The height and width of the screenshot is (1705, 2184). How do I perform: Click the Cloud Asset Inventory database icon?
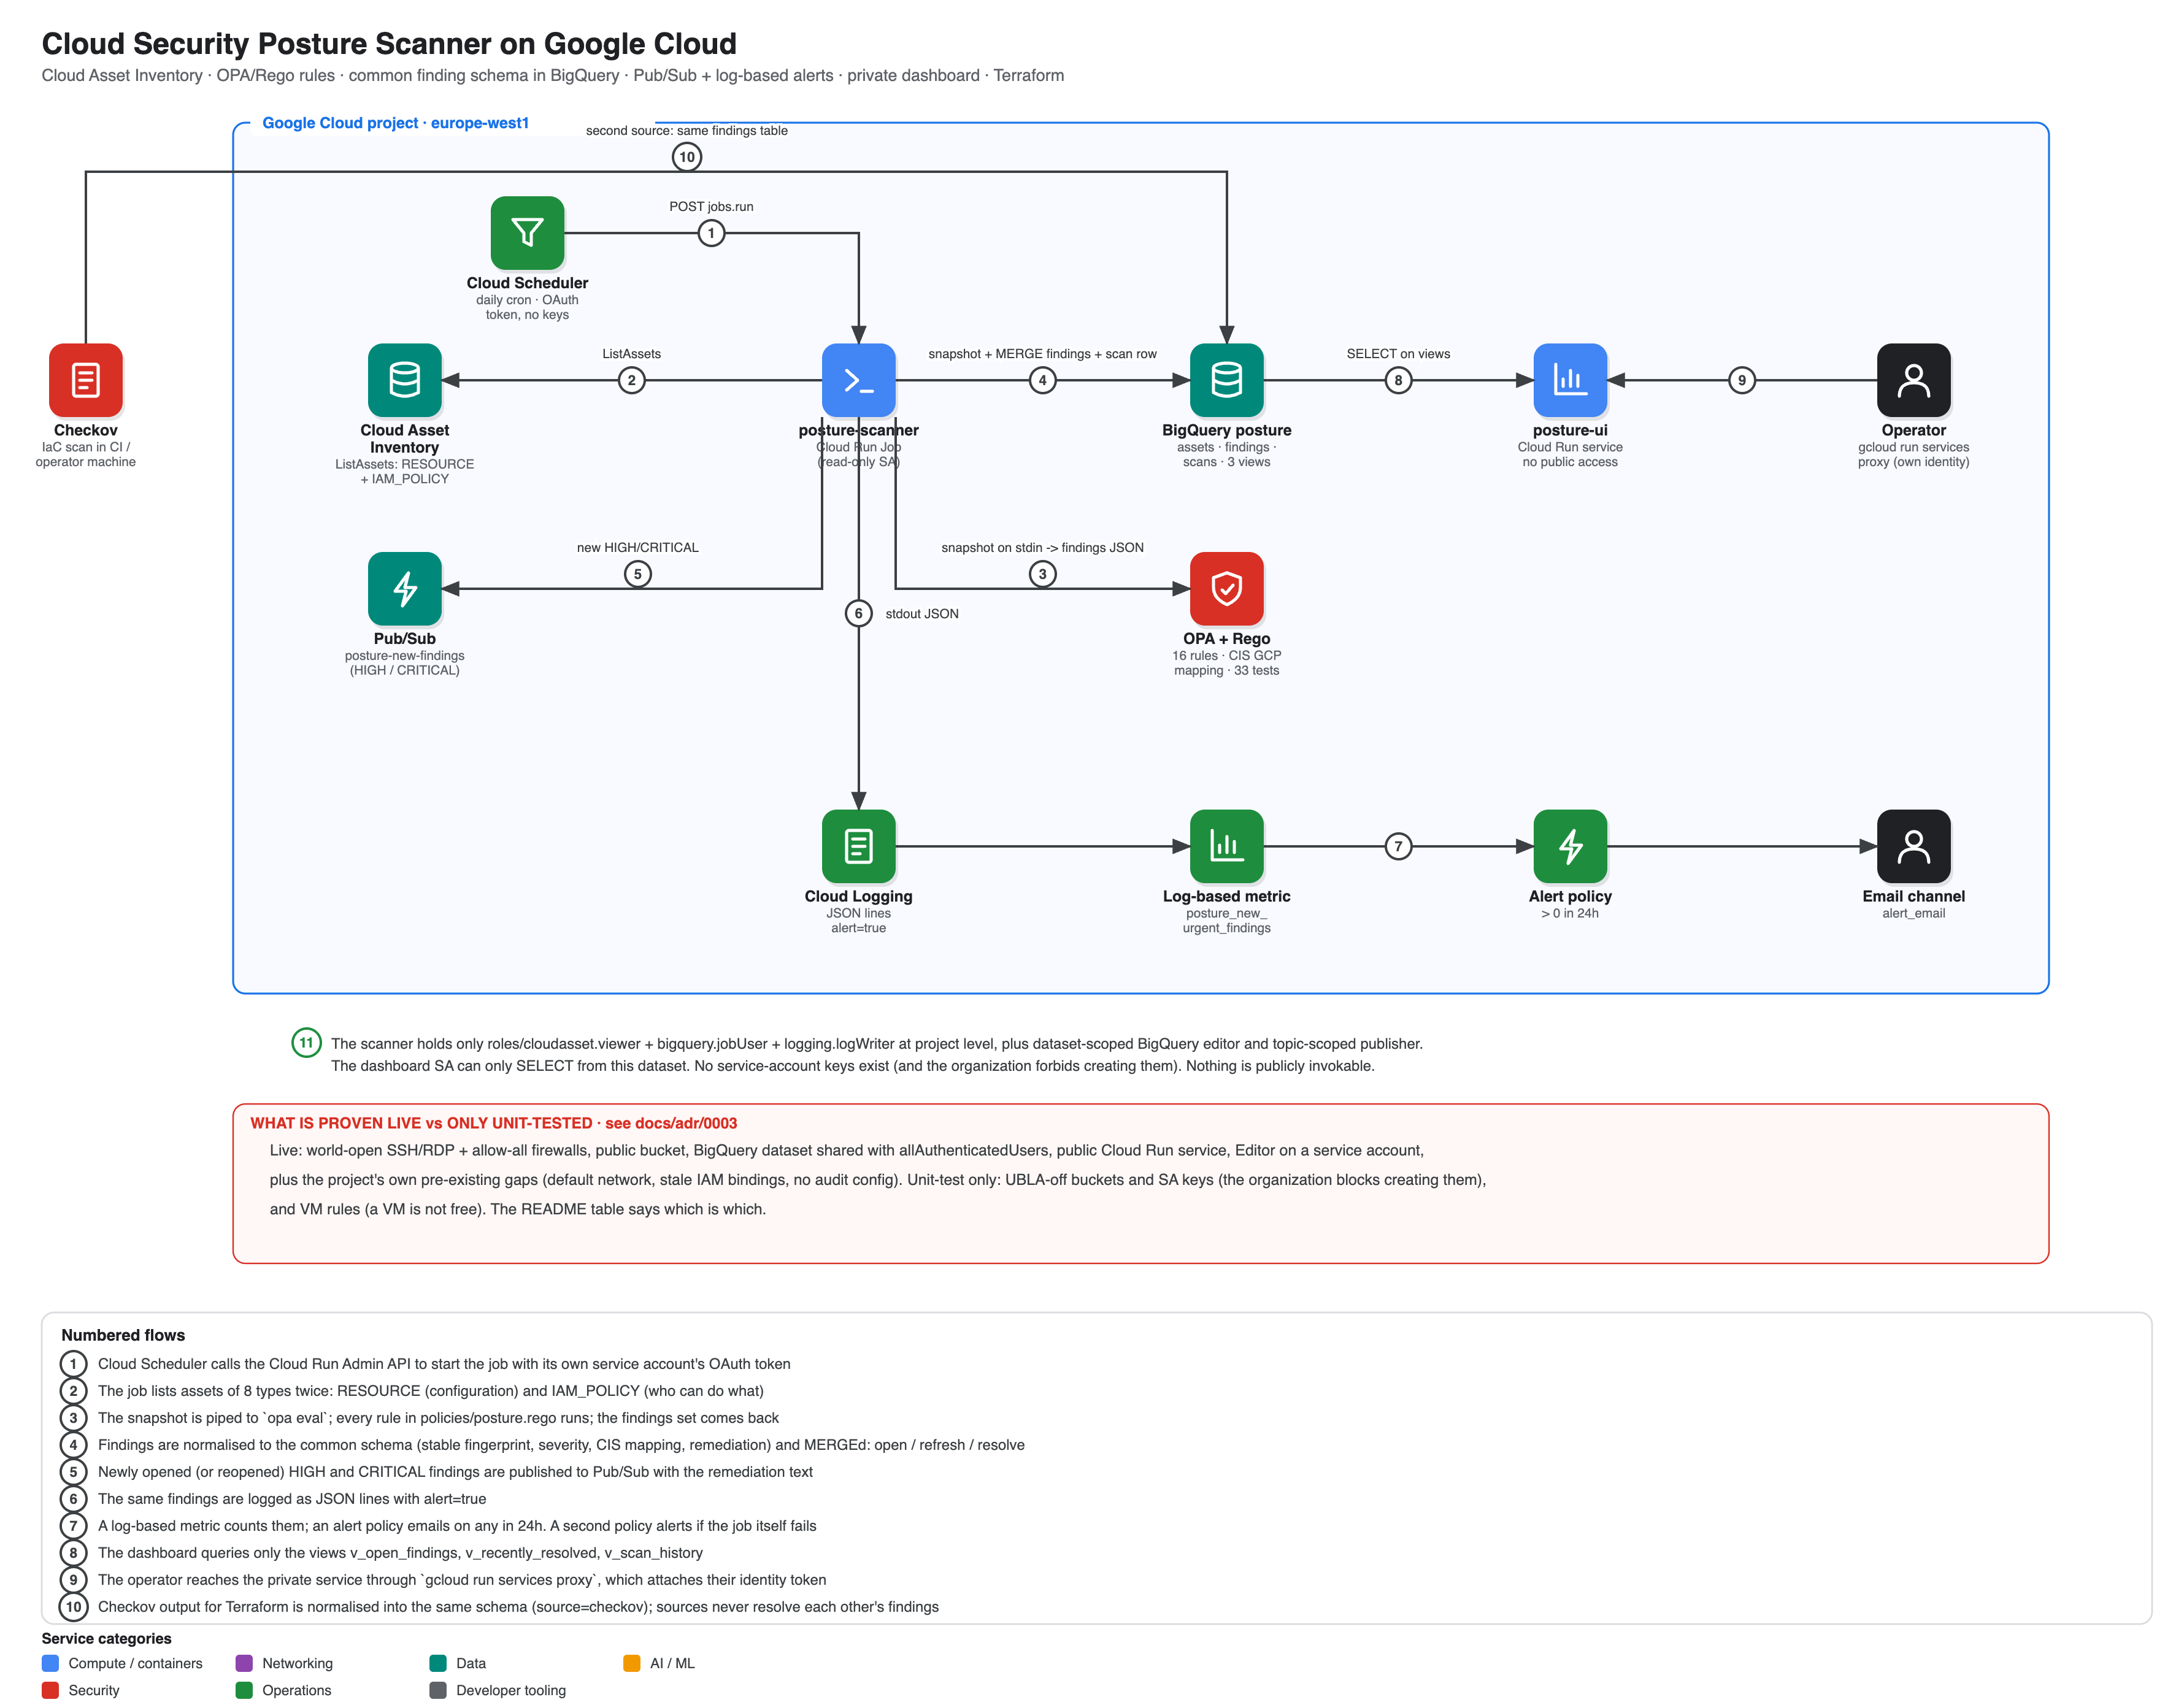click(x=405, y=380)
